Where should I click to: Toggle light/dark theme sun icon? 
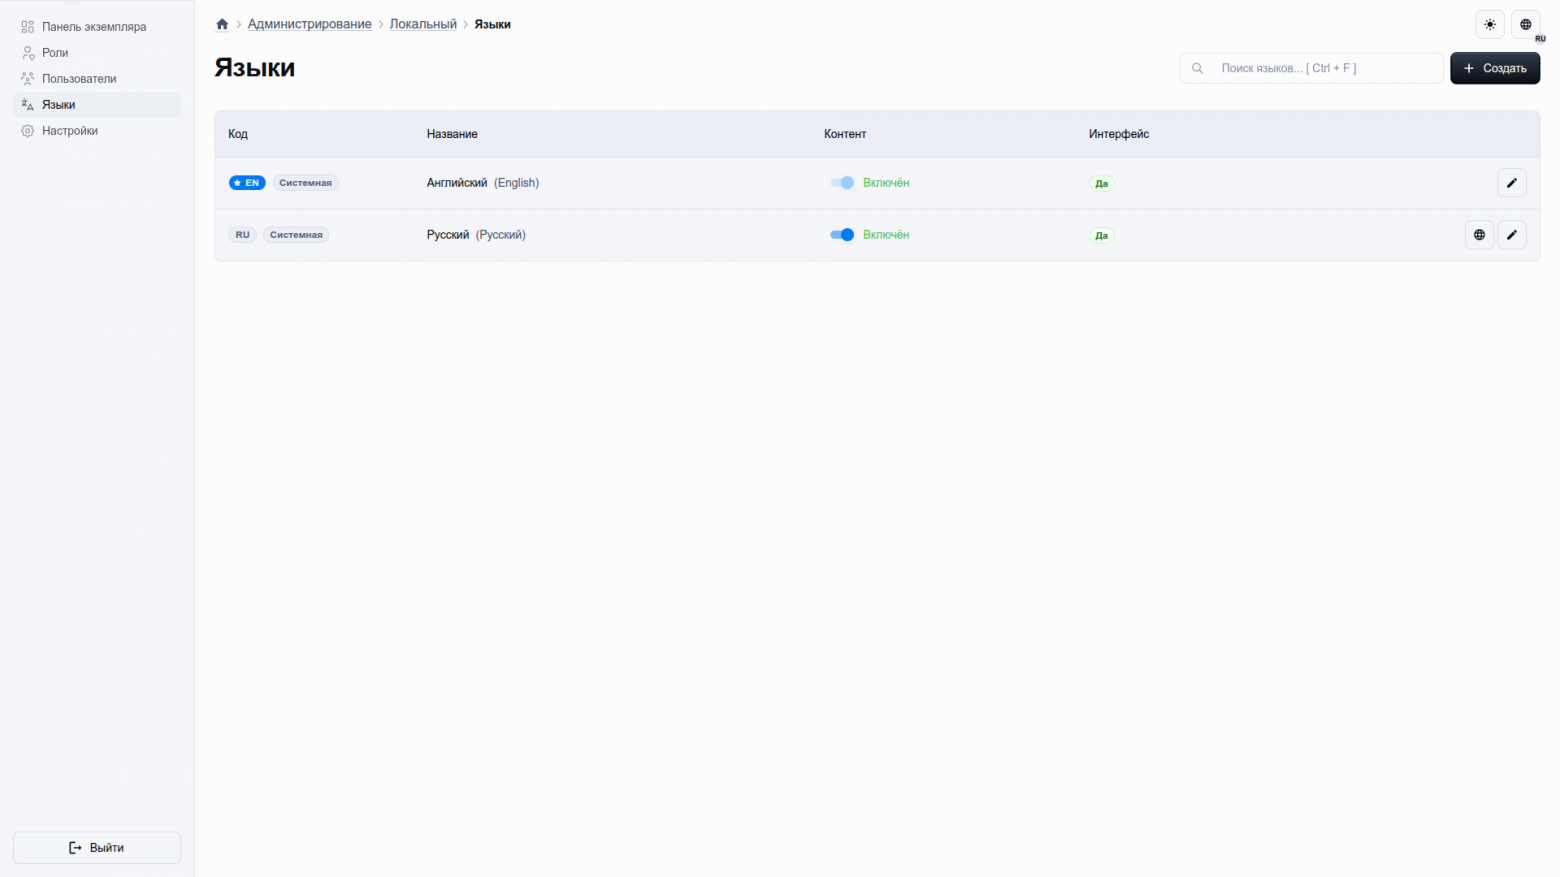coord(1490,24)
